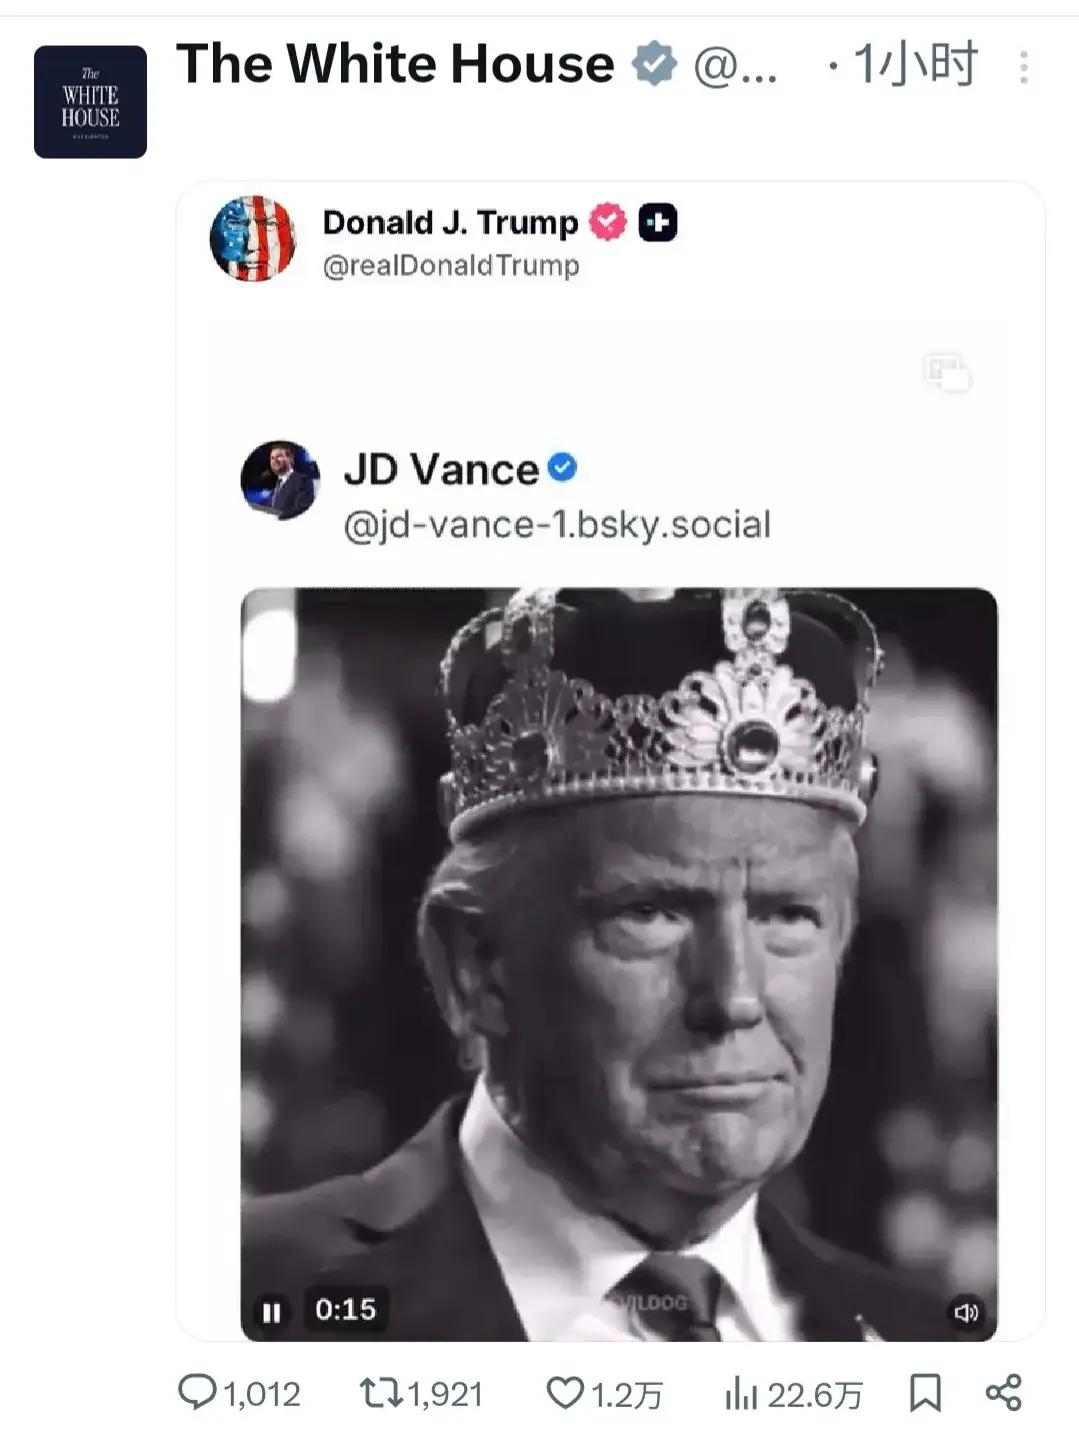Like the post with the heart icon
Image resolution: width=1079 pixels, height=1438 pixels.
pyautogui.click(x=564, y=1392)
